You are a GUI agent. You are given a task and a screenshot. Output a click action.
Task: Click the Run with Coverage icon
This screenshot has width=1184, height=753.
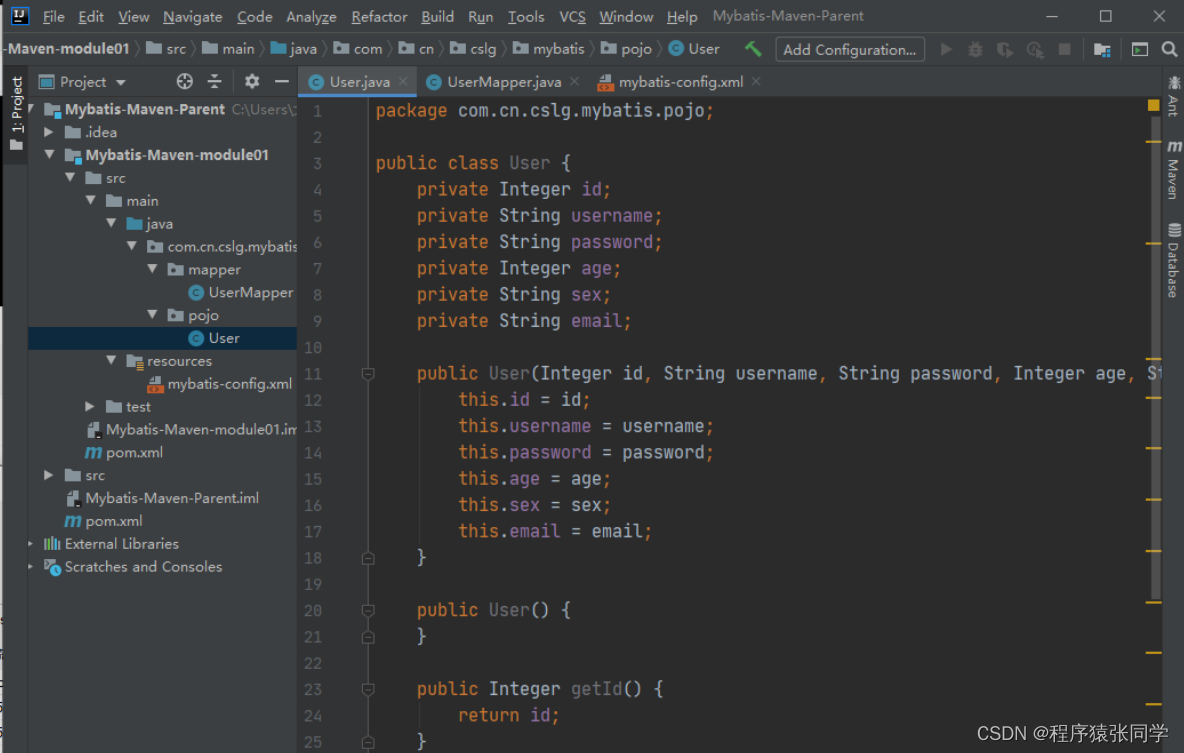point(1005,49)
